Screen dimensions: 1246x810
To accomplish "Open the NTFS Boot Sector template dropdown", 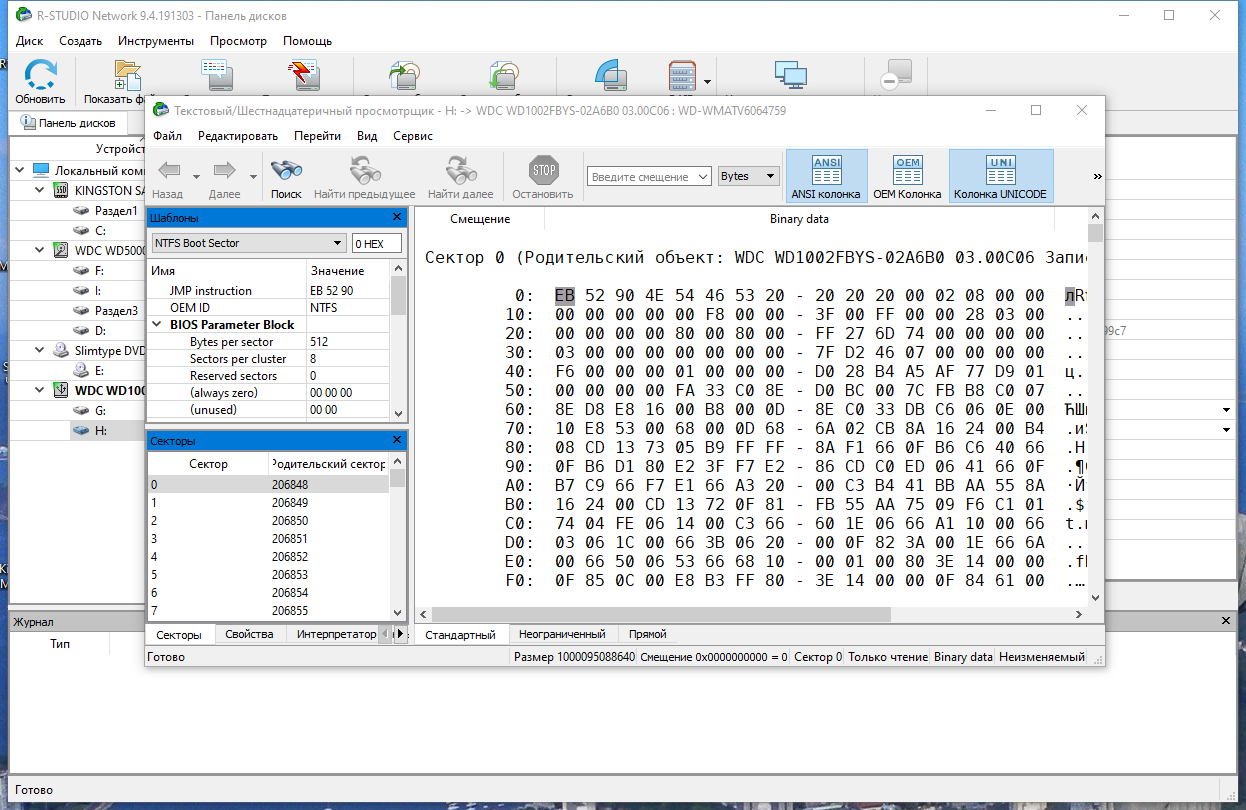I will pos(247,243).
